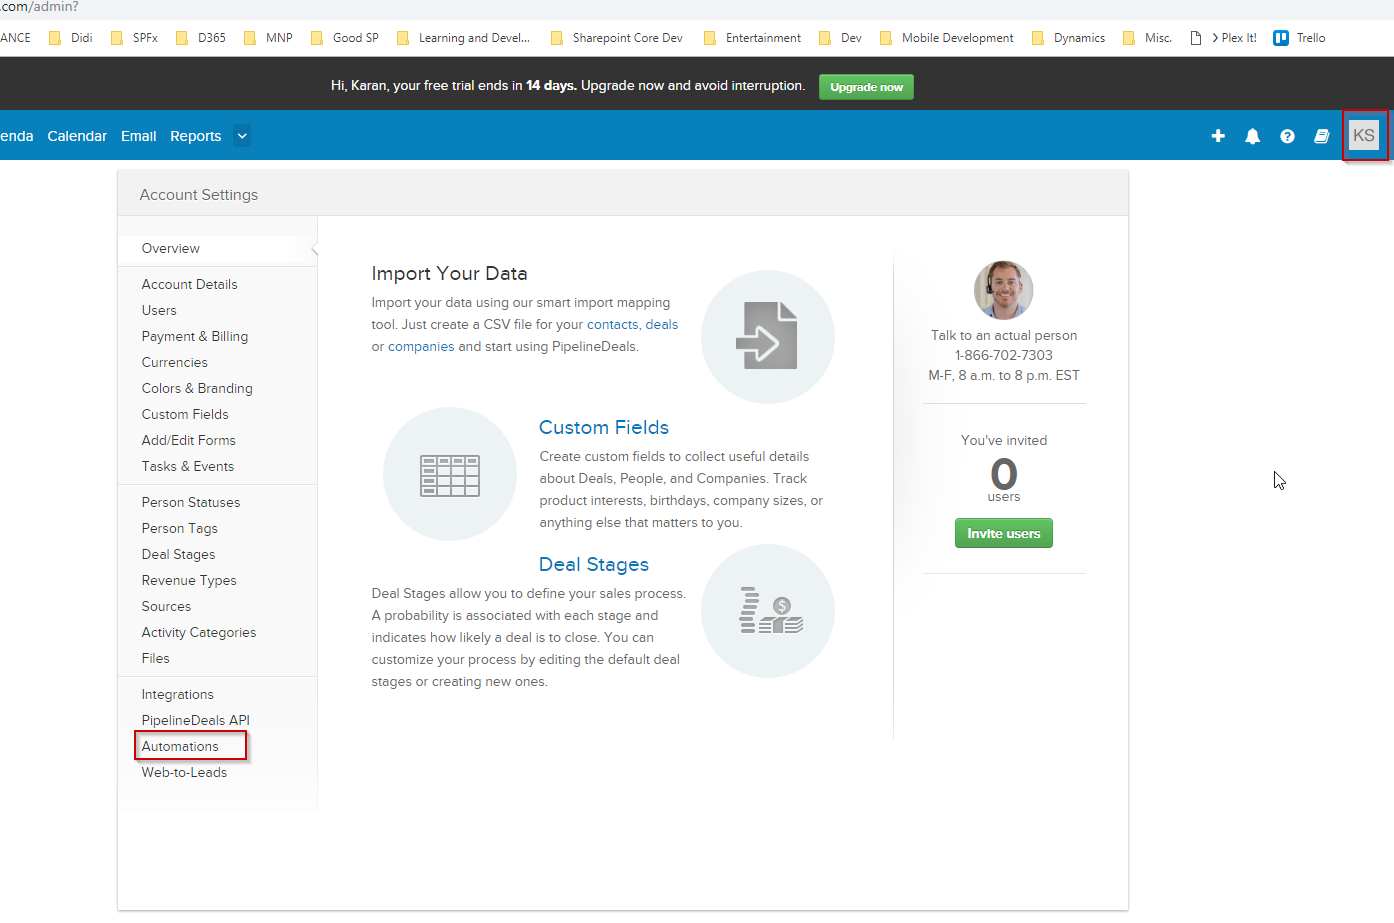Open the Trello bookmark
This screenshot has width=1394, height=923.
(1299, 38)
